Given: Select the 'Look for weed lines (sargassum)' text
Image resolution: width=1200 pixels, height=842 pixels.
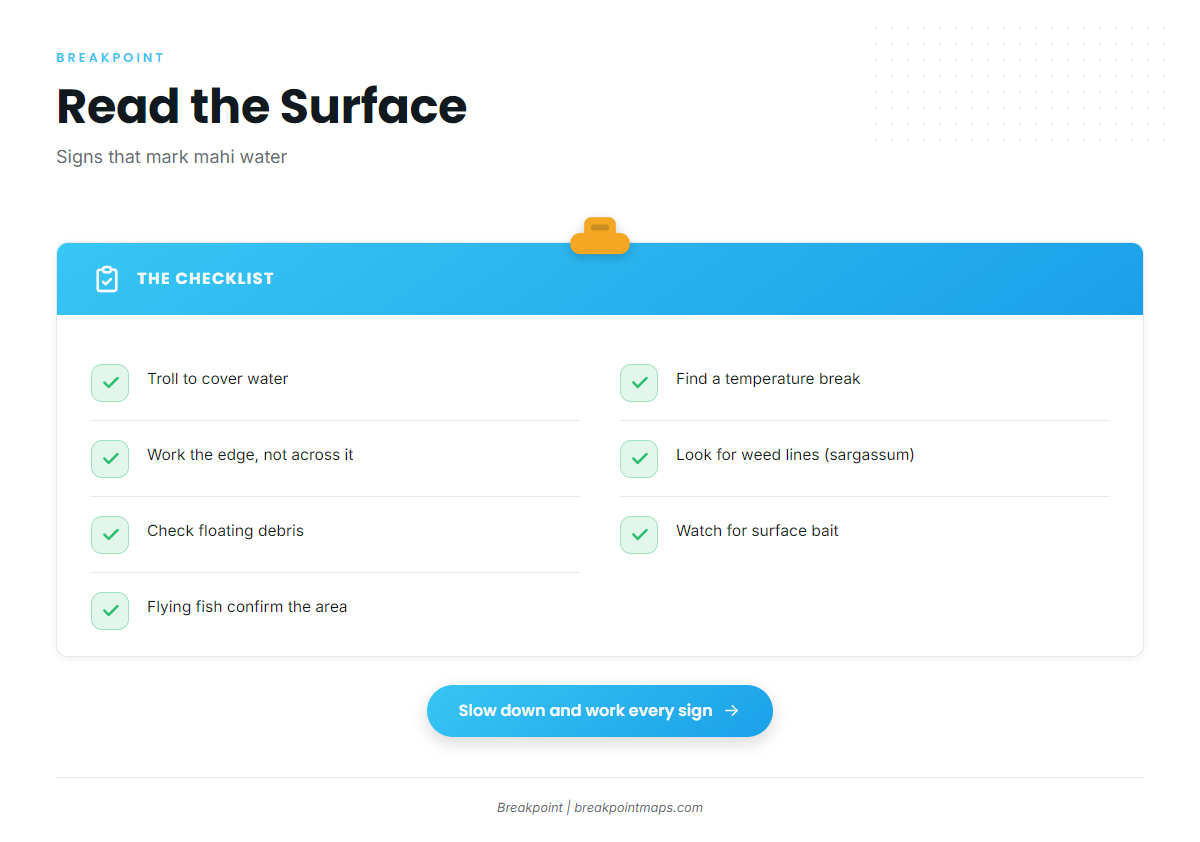Looking at the screenshot, I should point(795,455).
